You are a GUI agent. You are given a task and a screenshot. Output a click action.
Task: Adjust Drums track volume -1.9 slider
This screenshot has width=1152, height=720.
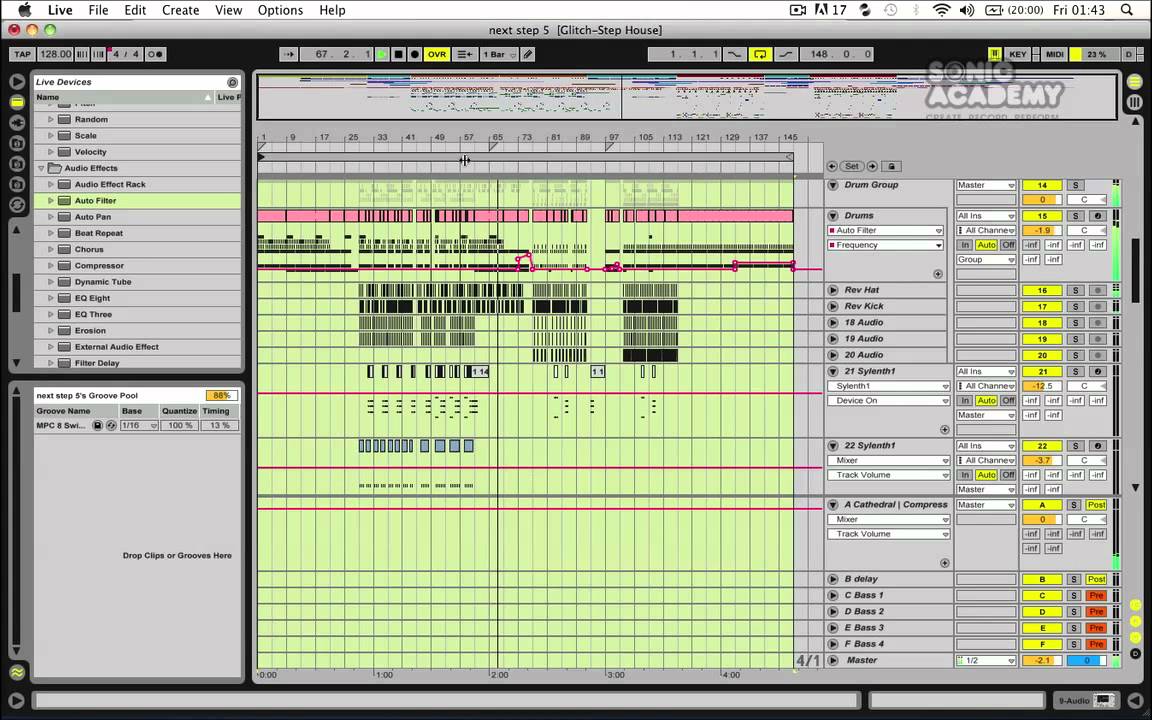click(1042, 231)
